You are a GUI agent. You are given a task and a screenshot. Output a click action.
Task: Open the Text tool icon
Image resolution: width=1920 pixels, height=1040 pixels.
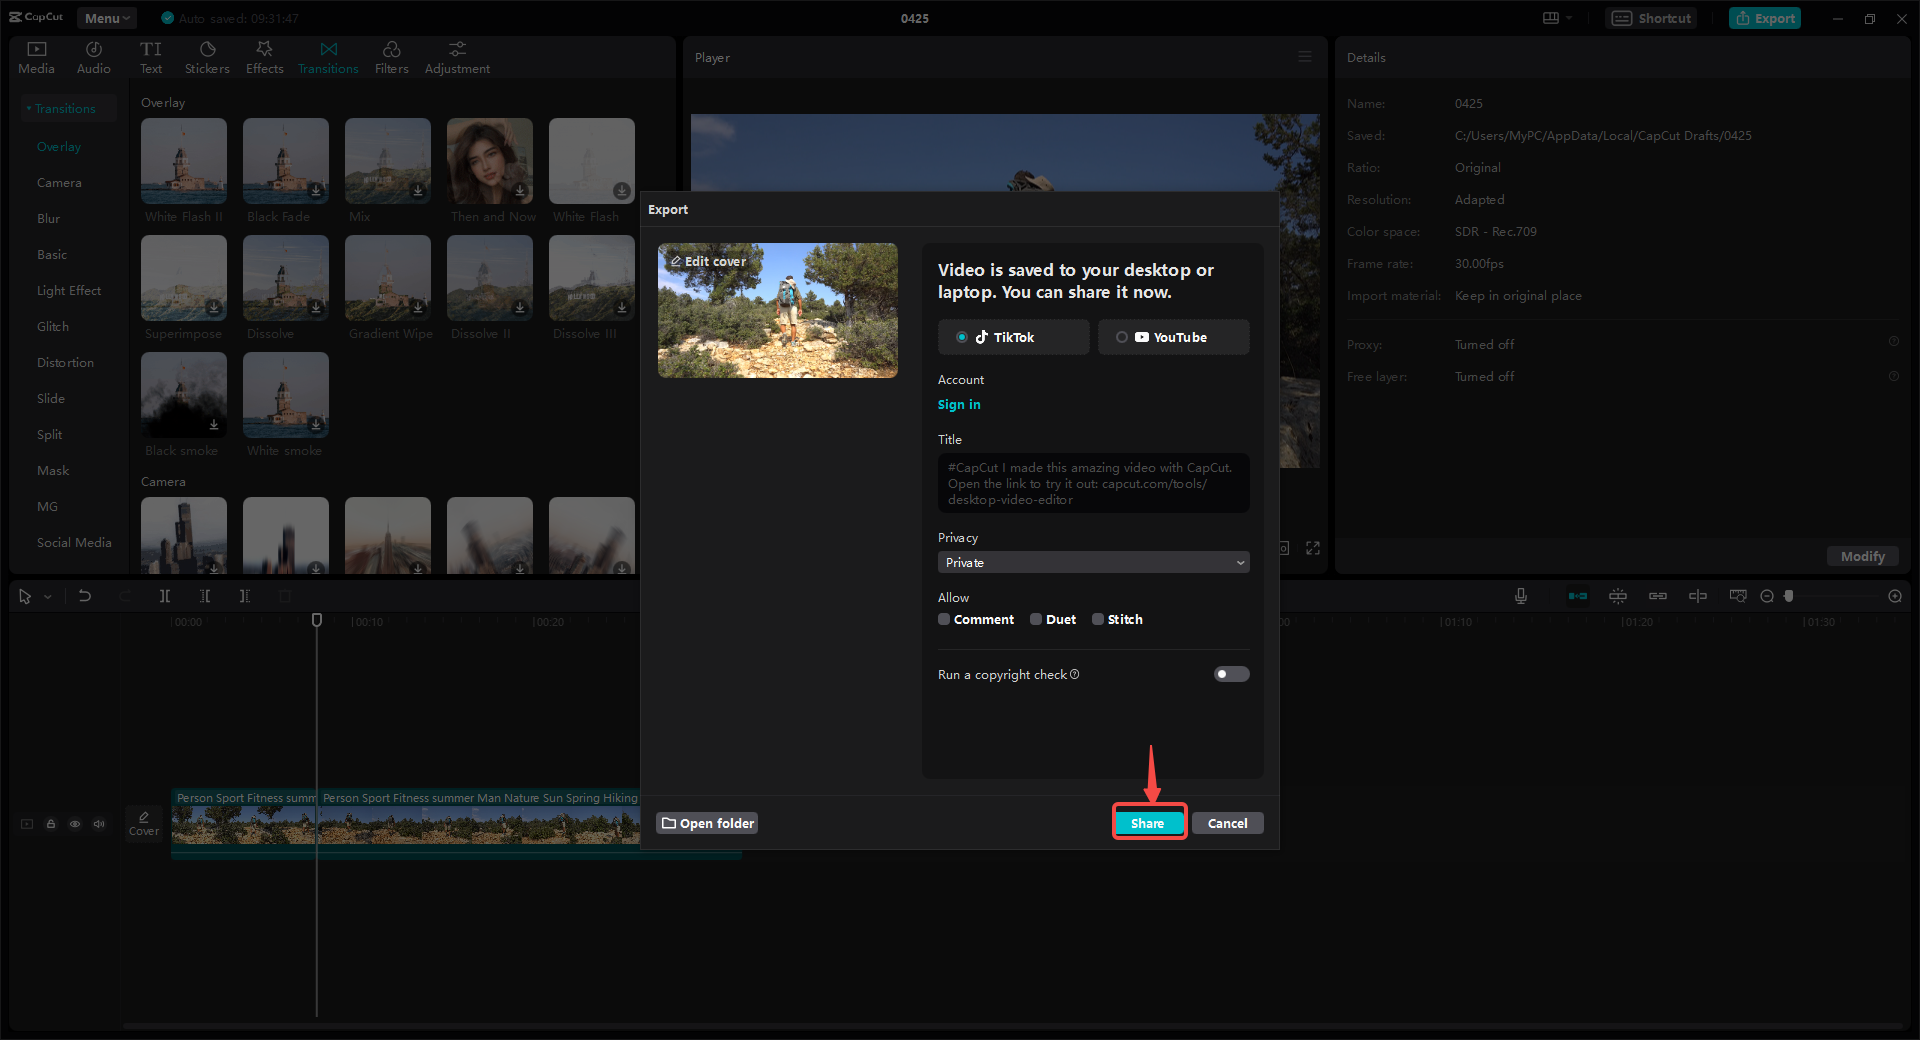pos(151,49)
